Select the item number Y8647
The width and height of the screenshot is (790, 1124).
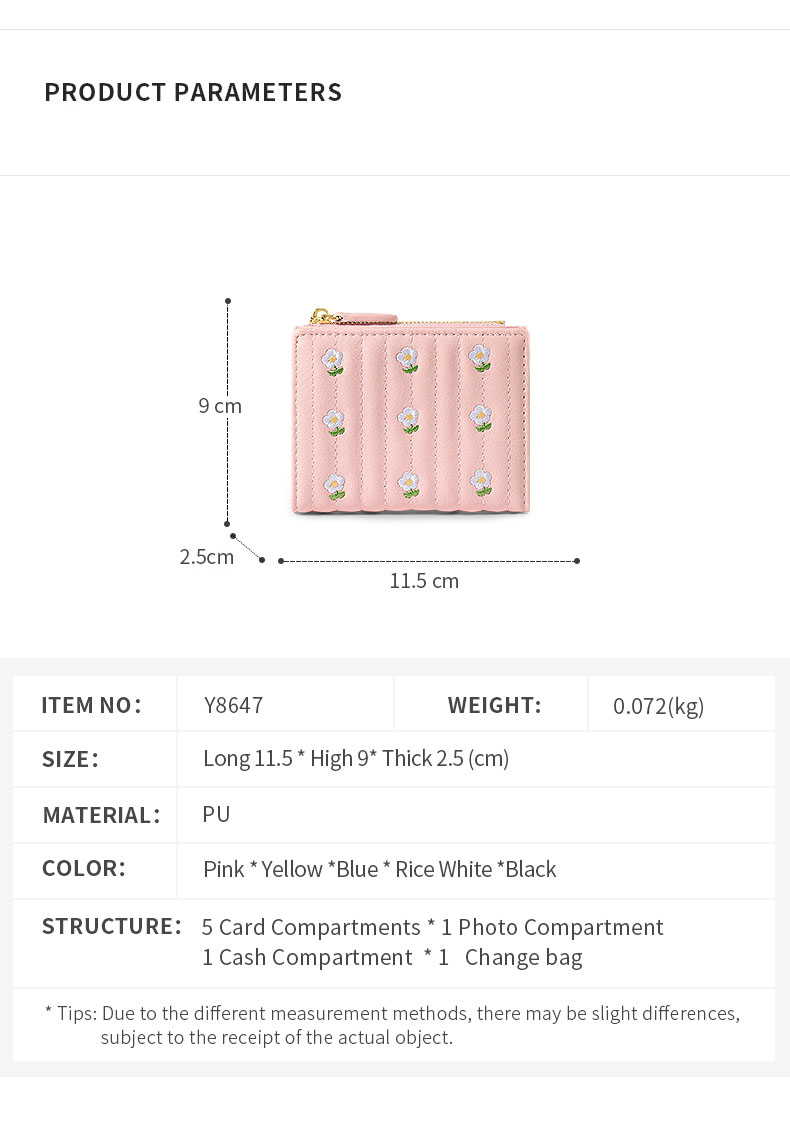pyautogui.click(x=234, y=705)
